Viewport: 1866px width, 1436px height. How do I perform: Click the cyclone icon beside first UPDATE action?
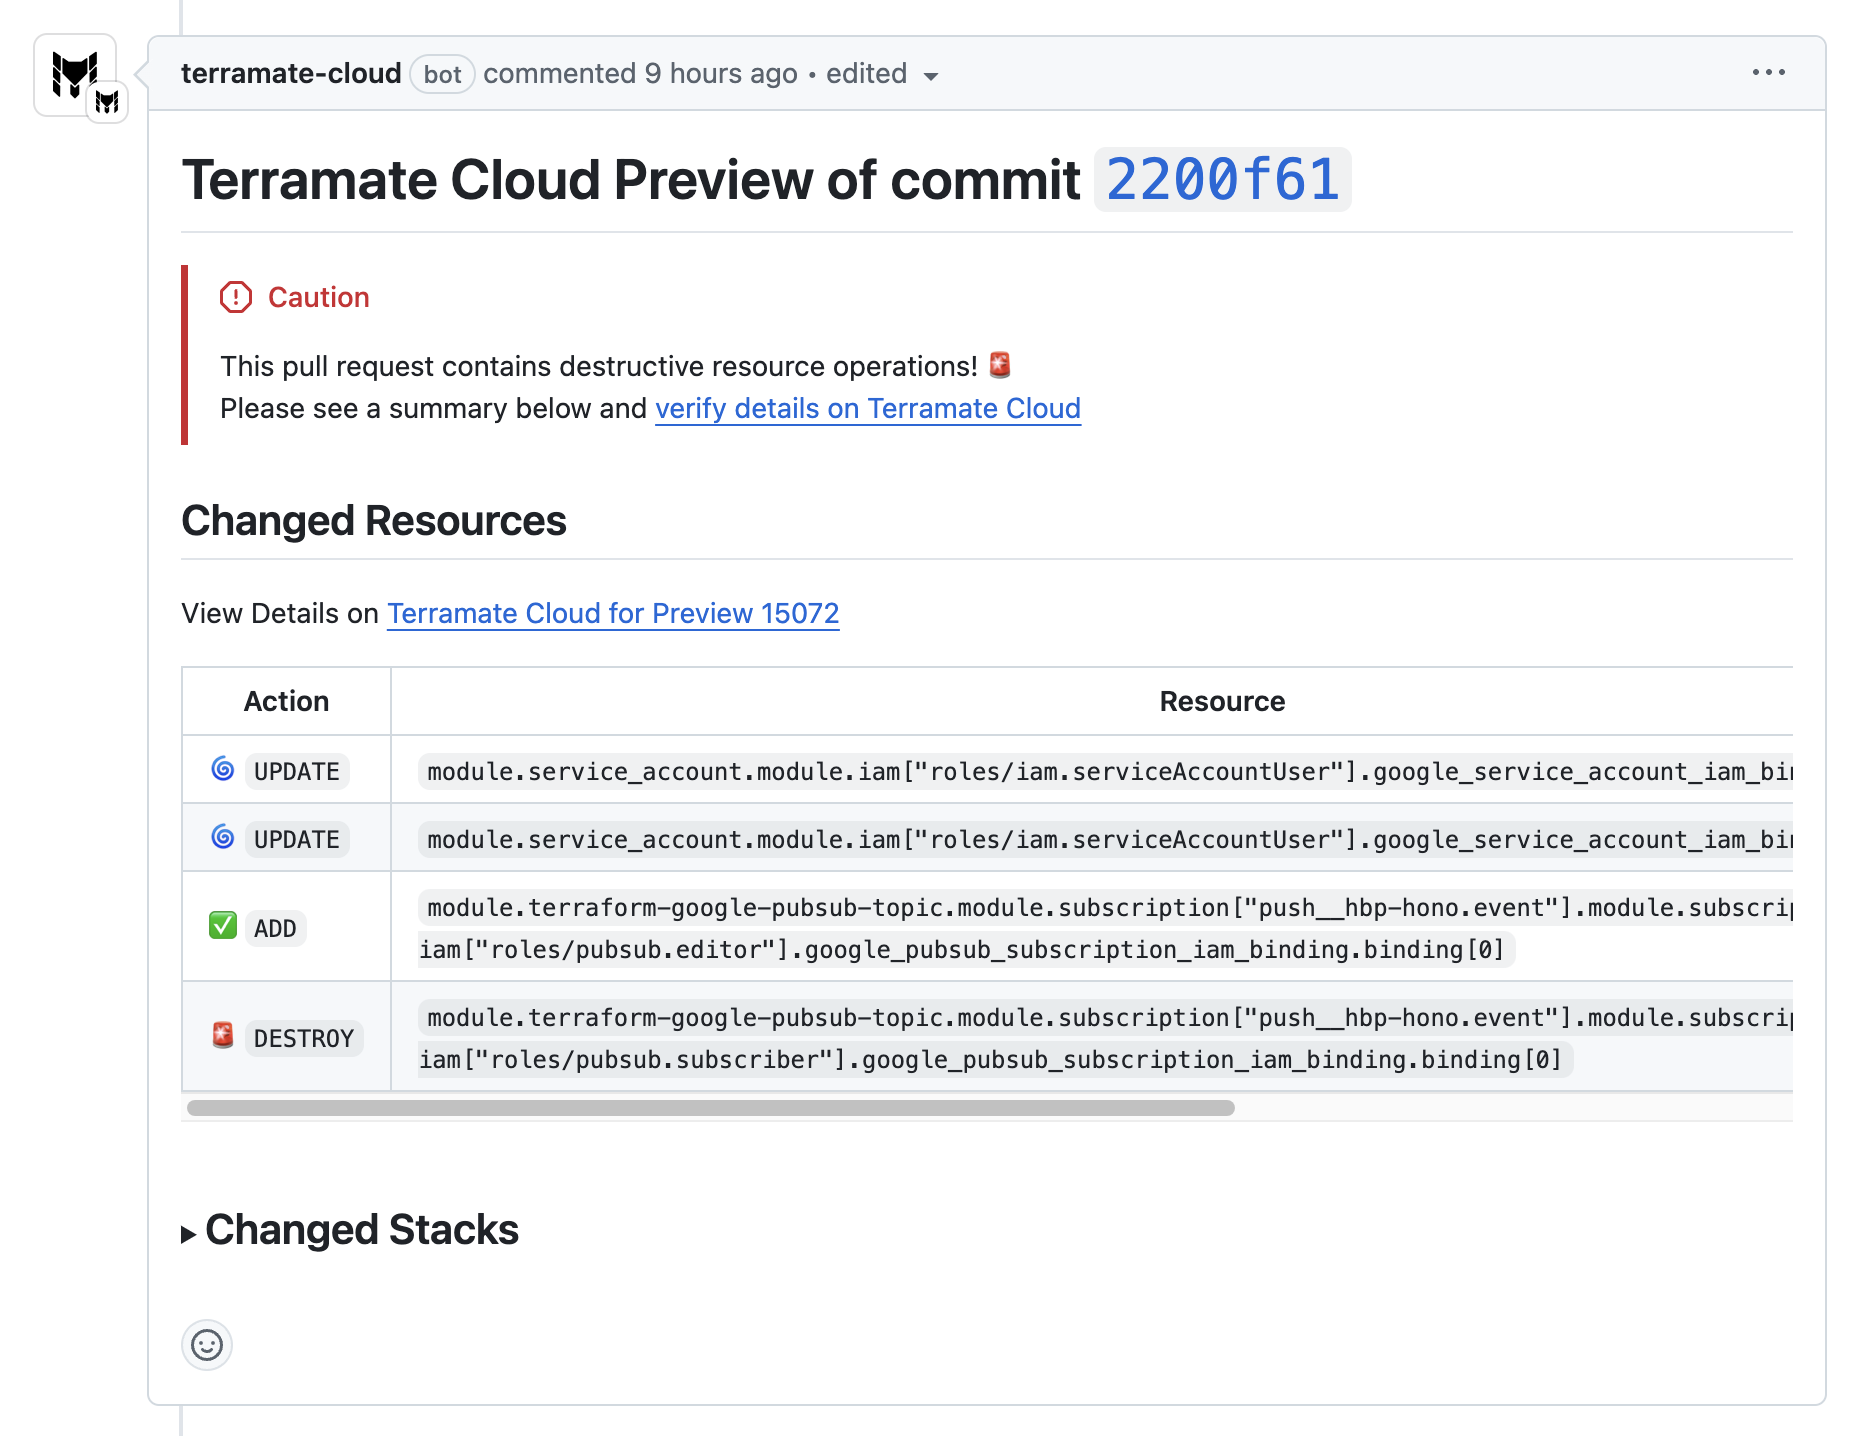(x=222, y=770)
